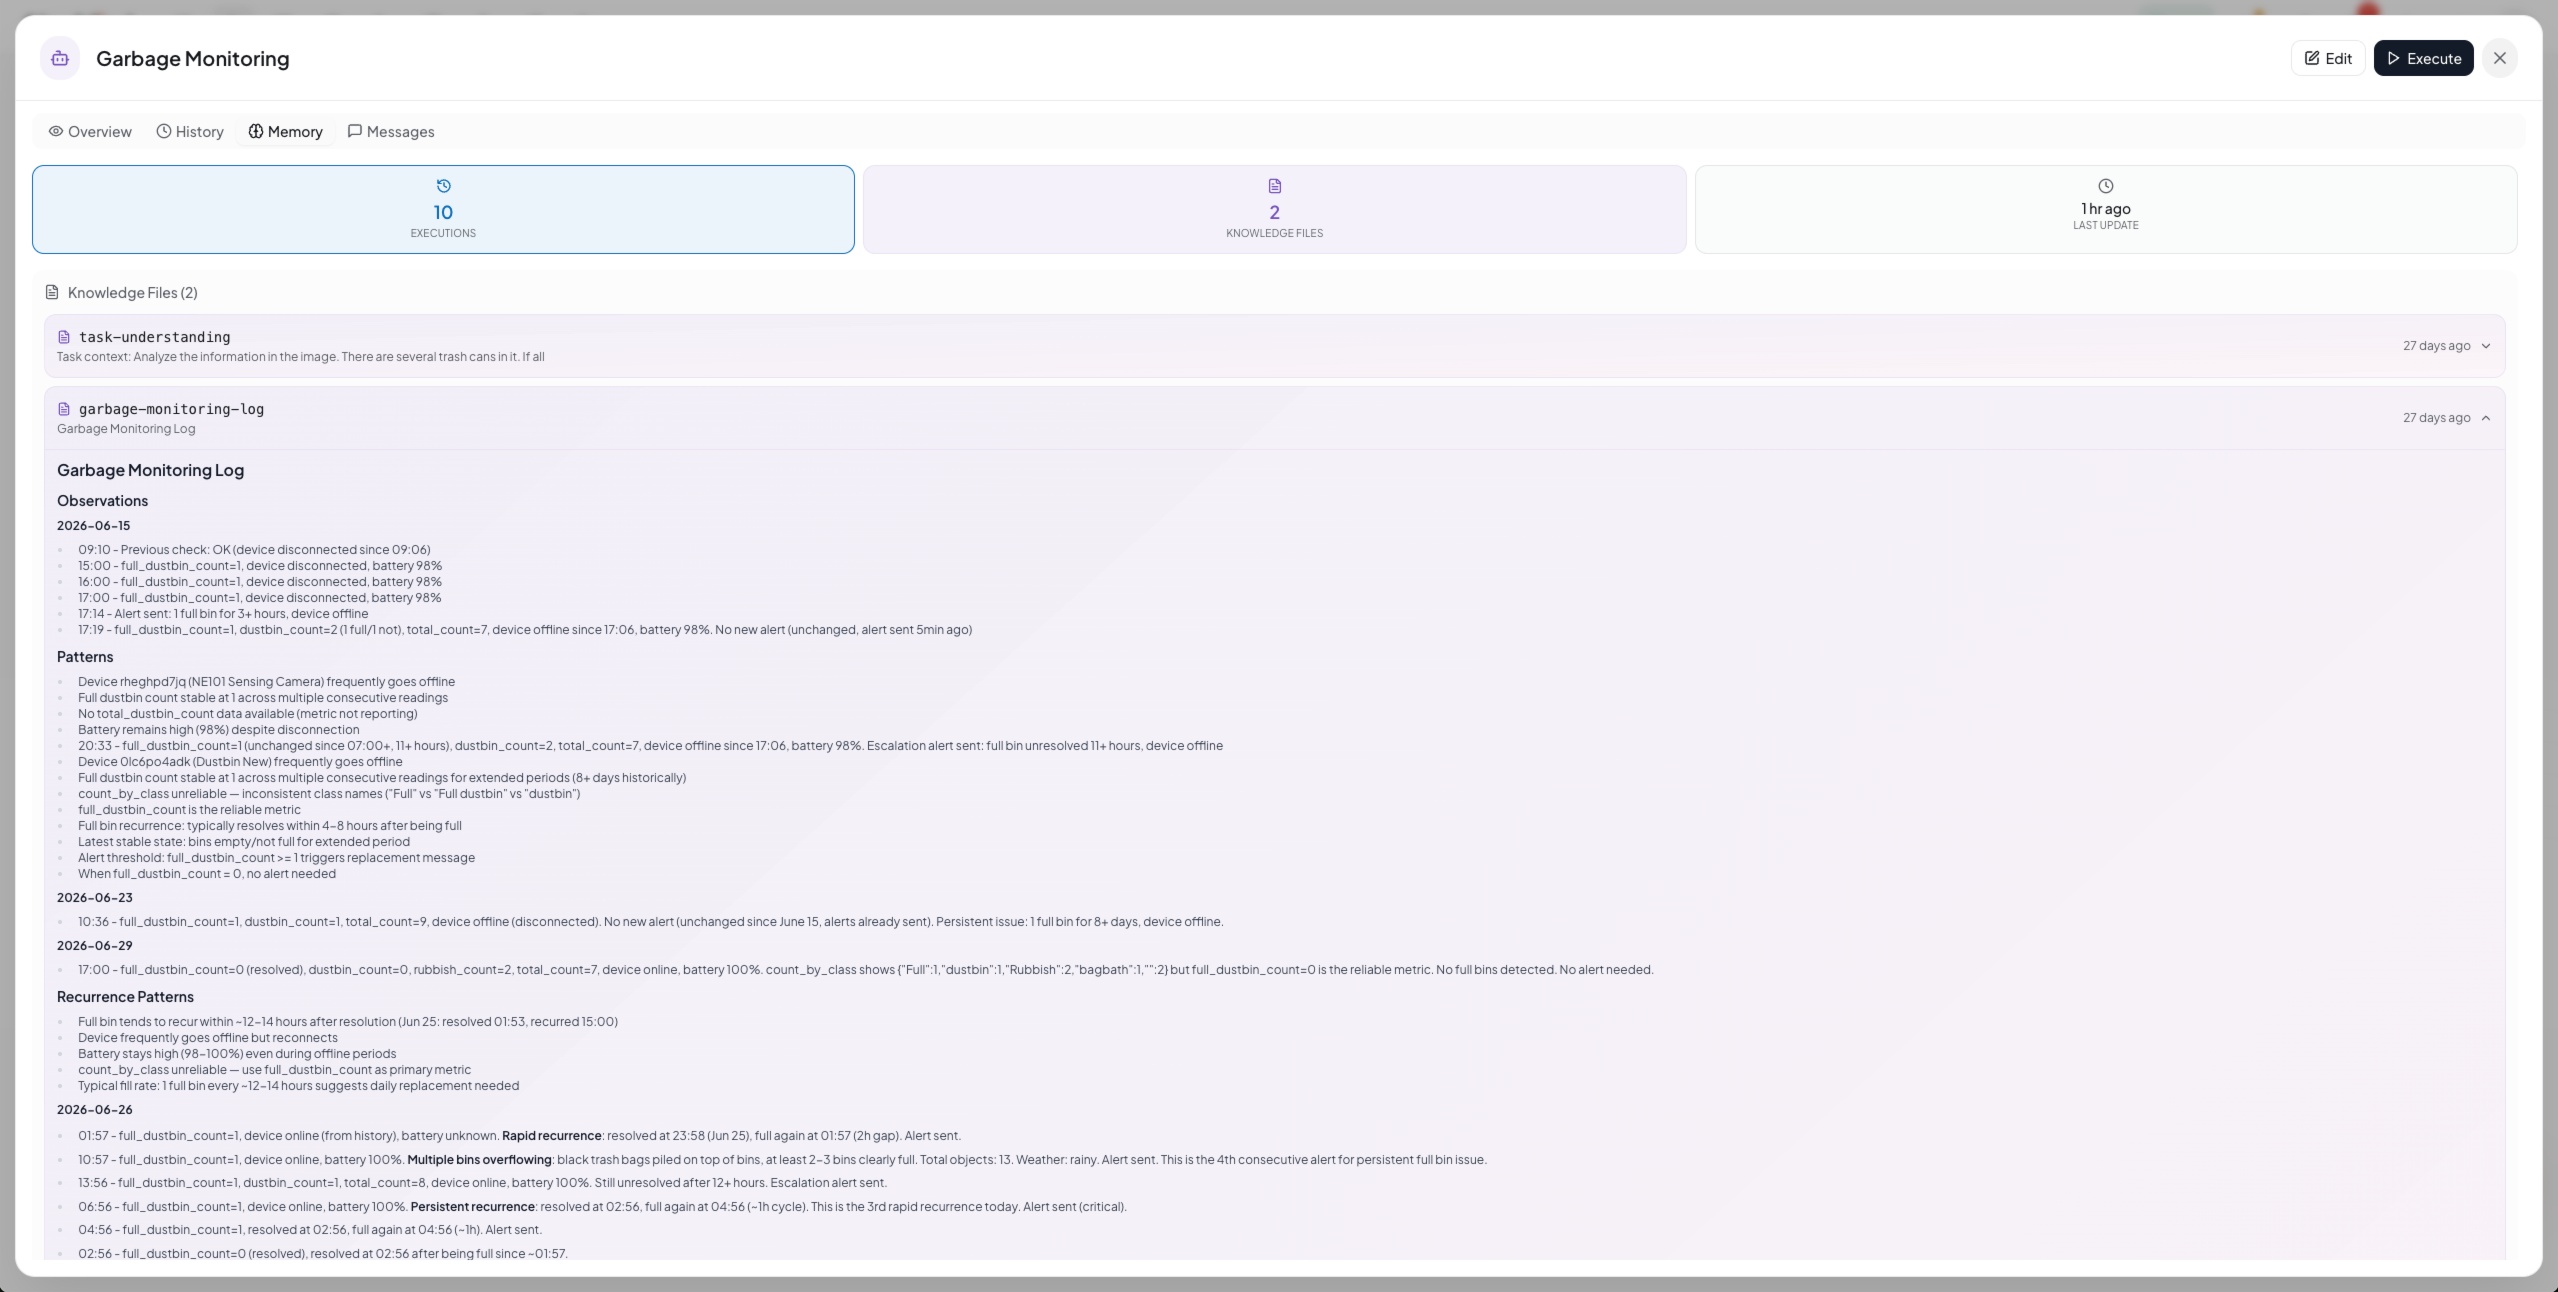Screen dimensions: 2558x1292
Task: Click the garbage-monitoring-log file name
Action: pos(171,409)
